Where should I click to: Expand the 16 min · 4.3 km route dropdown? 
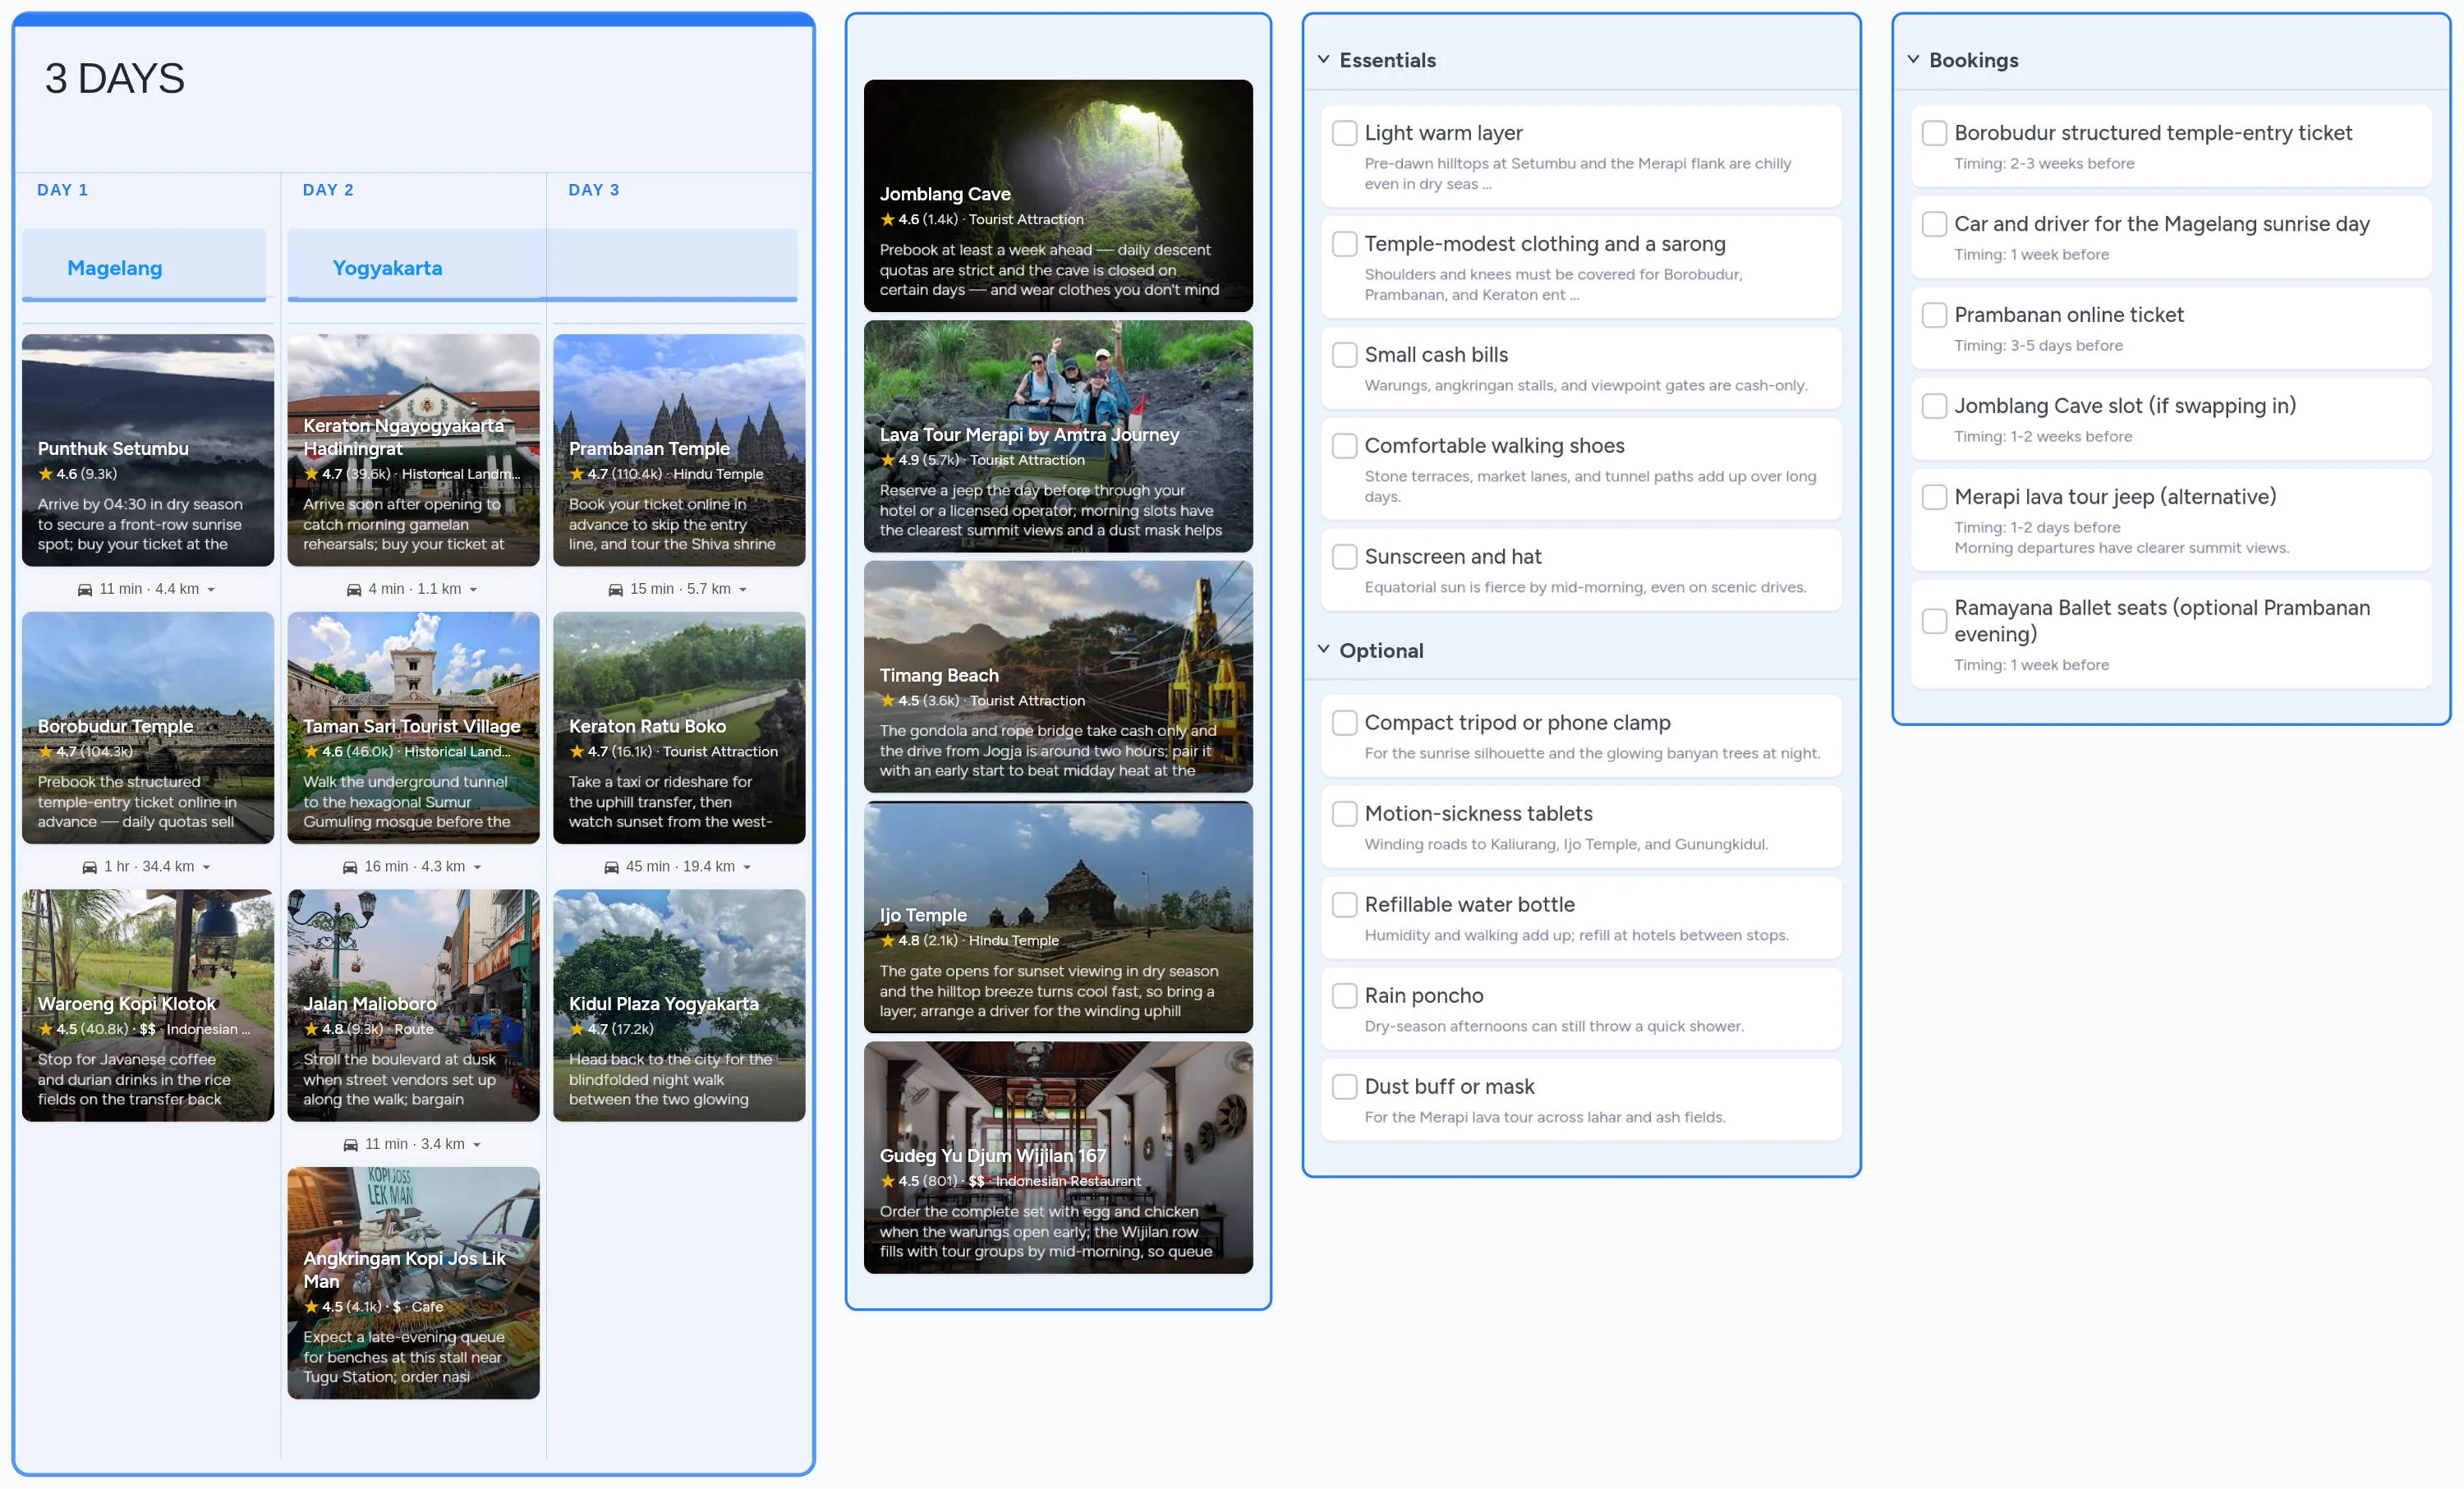click(x=477, y=868)
